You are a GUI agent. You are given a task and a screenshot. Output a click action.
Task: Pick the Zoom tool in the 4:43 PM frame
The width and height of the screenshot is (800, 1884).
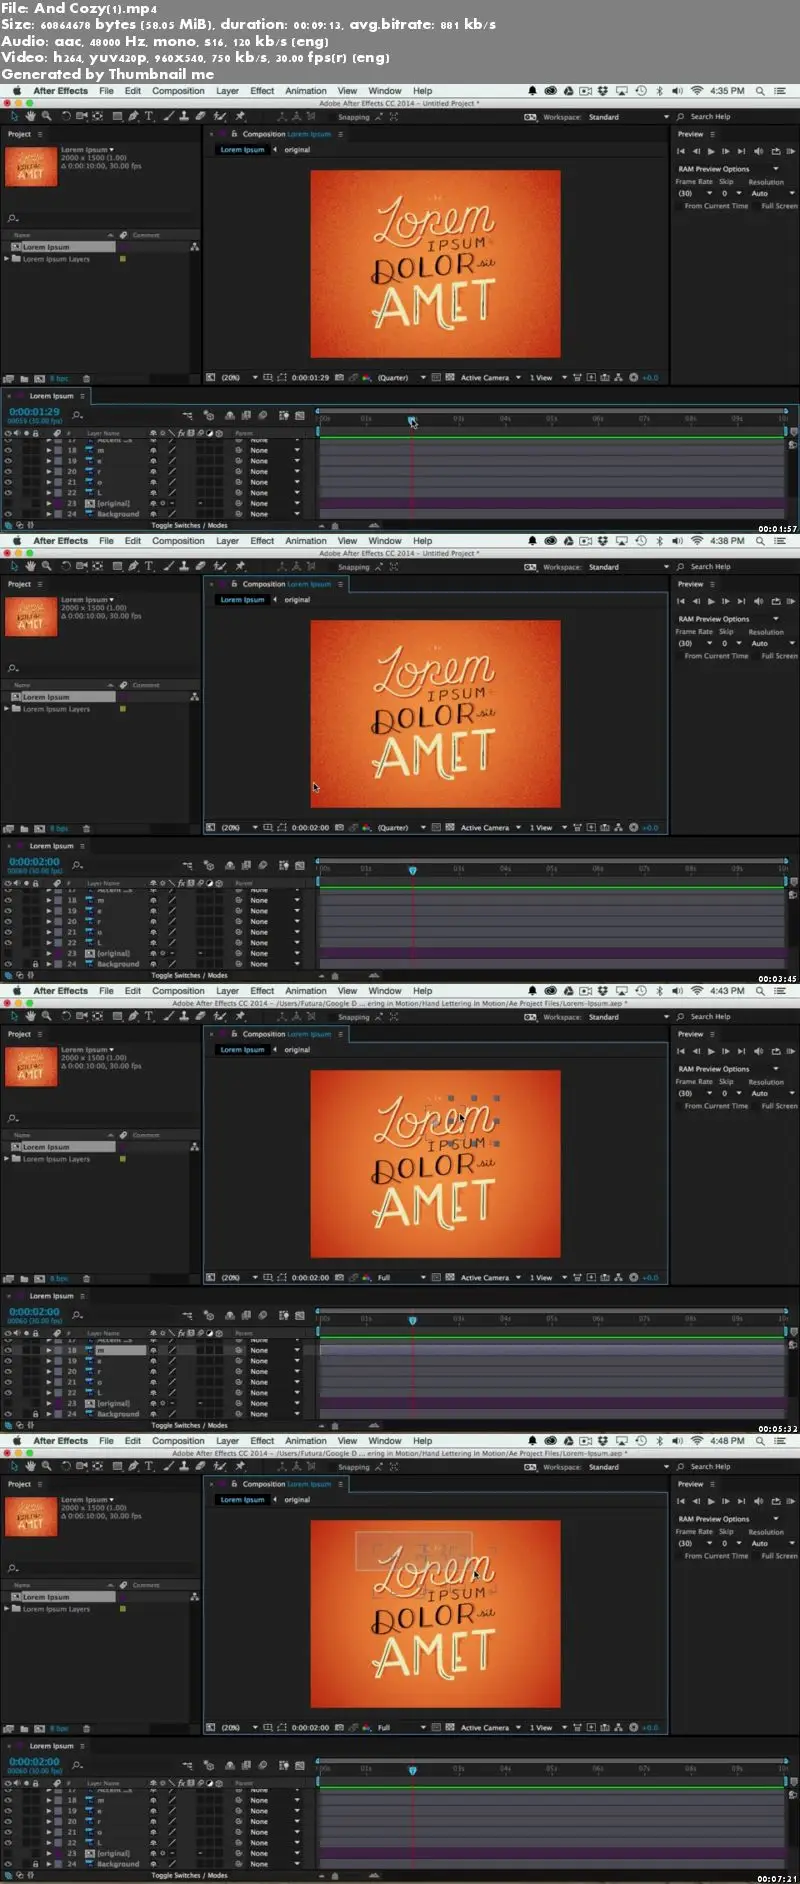click(47, 1017)
